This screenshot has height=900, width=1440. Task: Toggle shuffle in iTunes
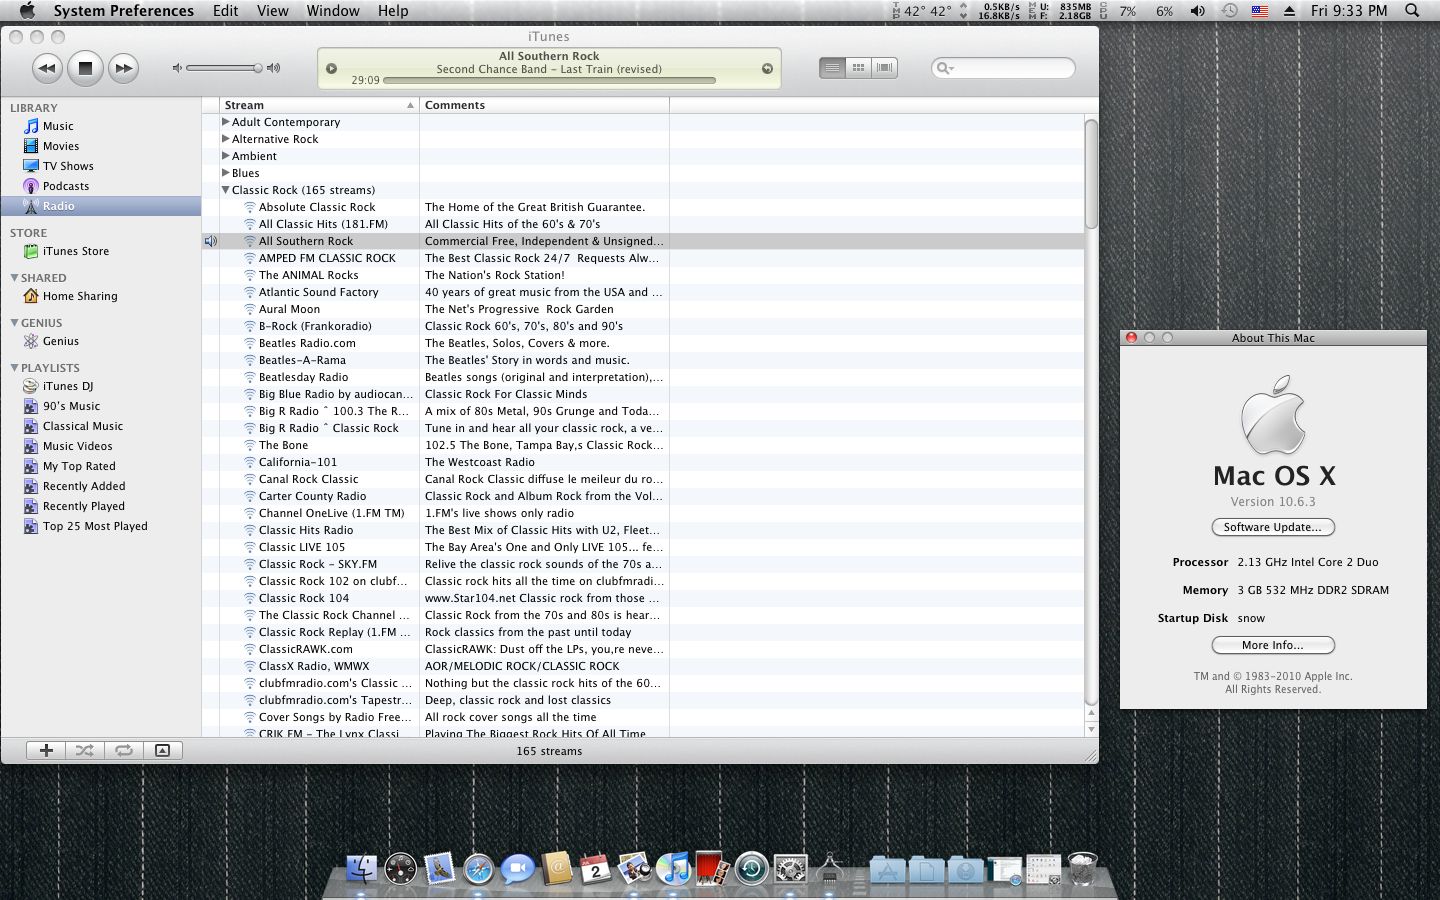tap(85, 750)
